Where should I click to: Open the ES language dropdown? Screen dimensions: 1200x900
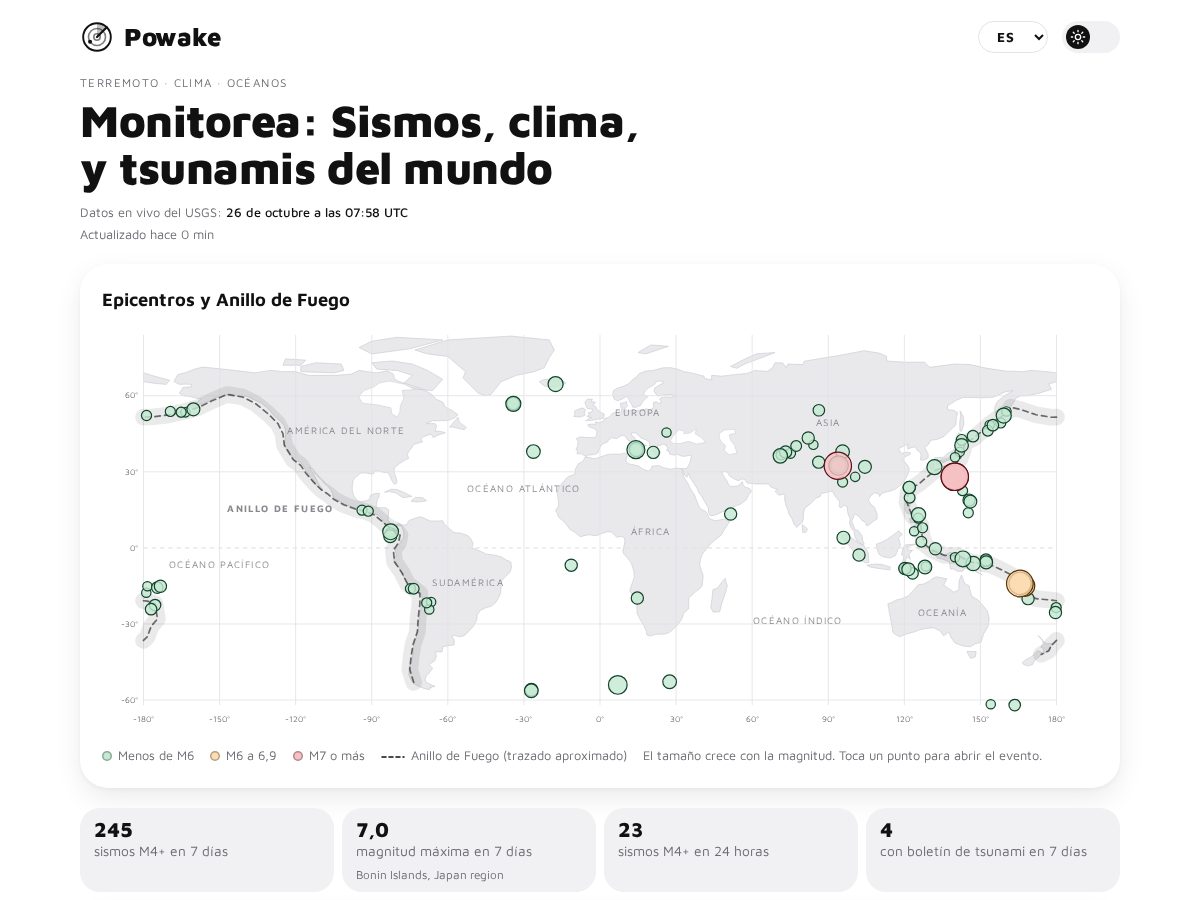coord(1012,37)
